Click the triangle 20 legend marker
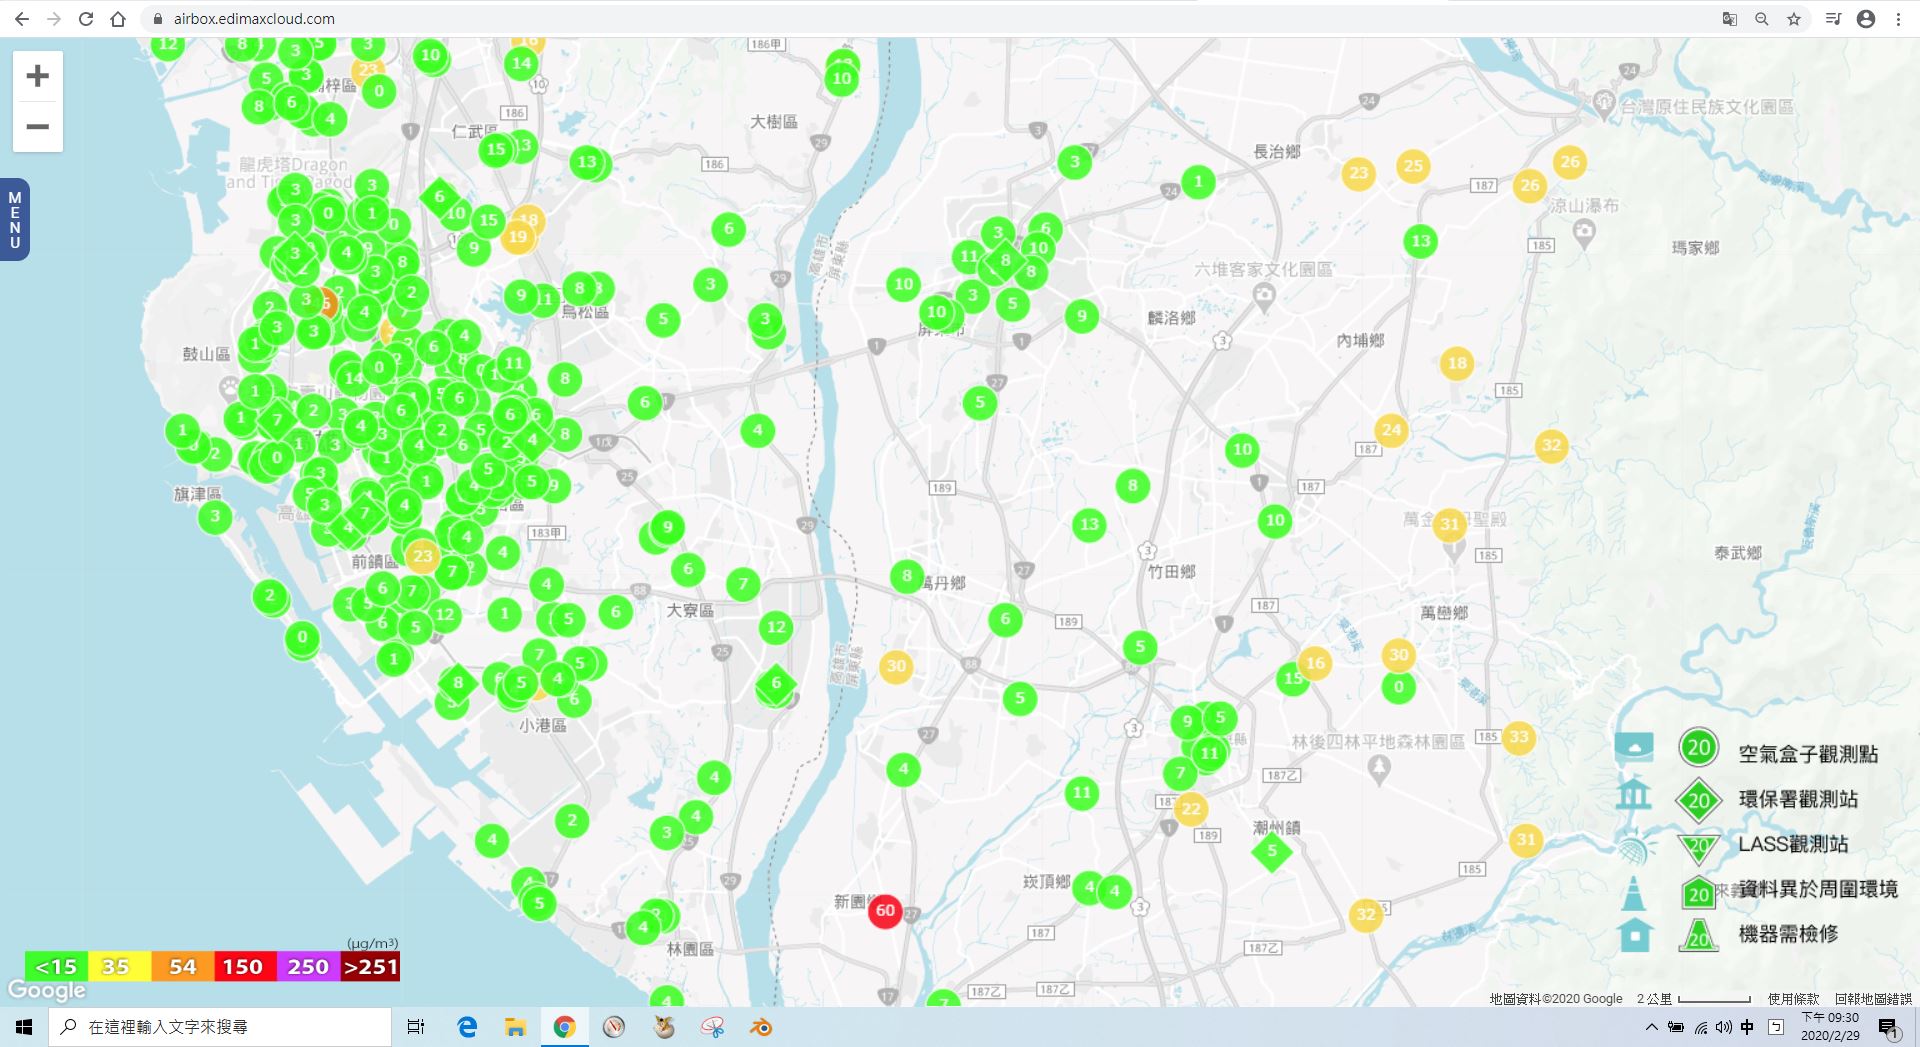Image resolution: width=1920 pixels, height=1047 pixels. pyautogui.click(x=1699, y=848)
